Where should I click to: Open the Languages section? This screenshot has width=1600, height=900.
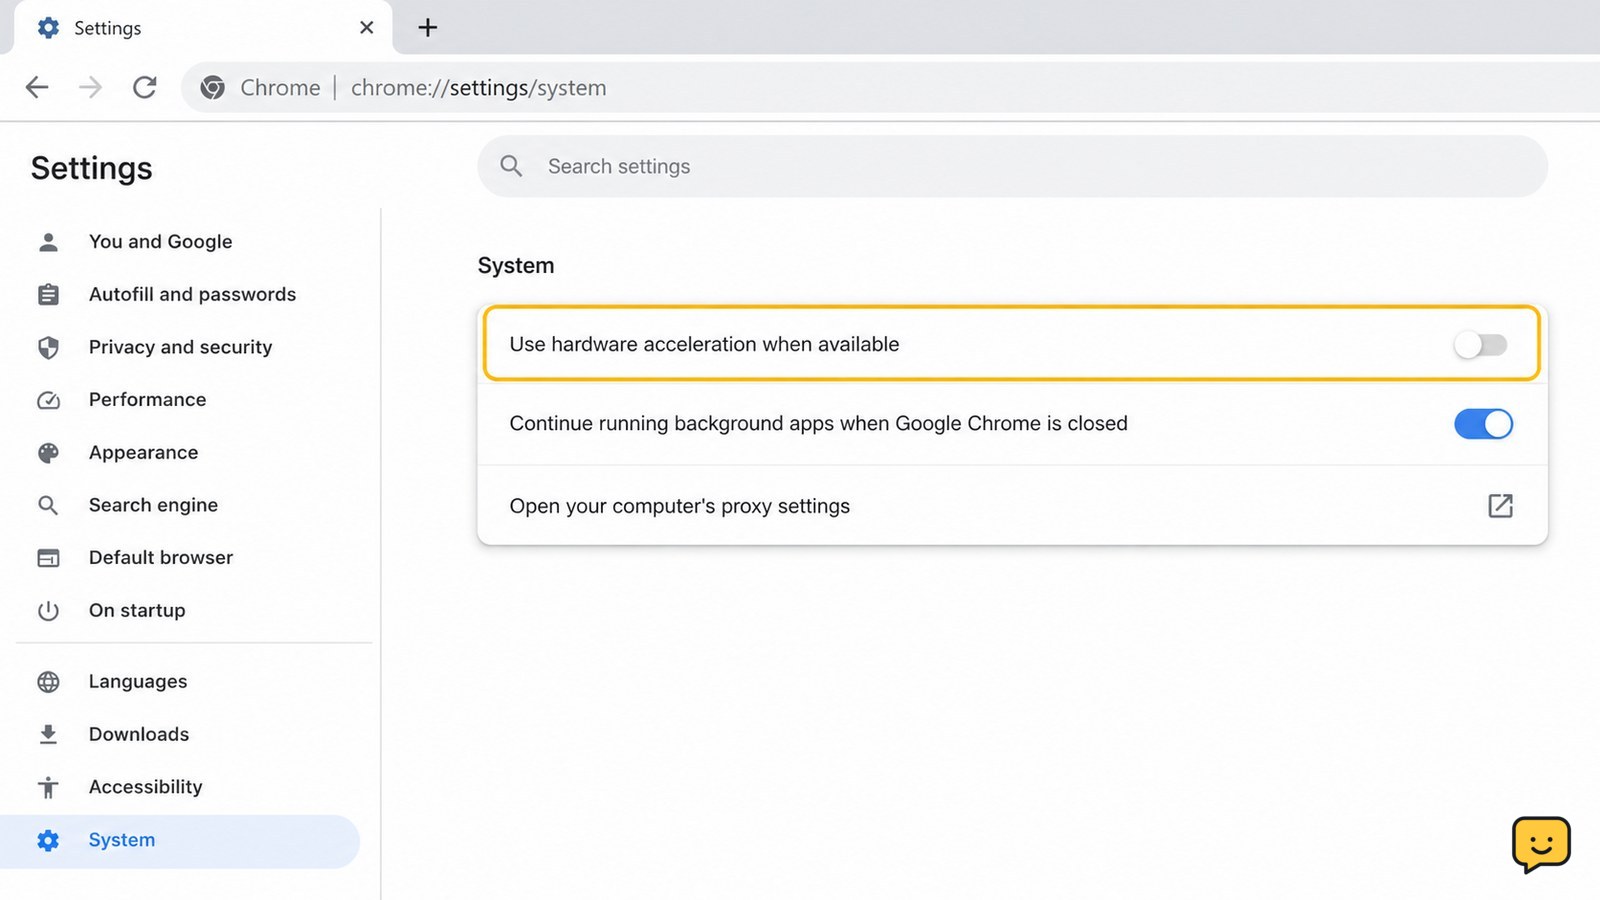coord(138,682)
